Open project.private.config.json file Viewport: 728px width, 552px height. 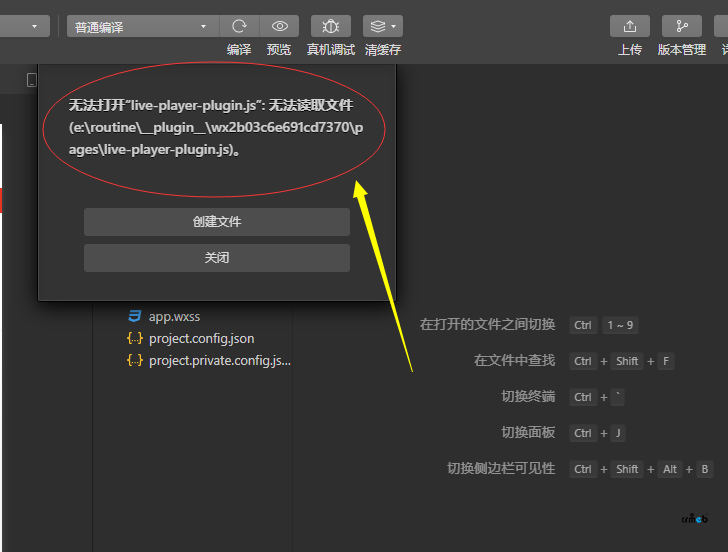[x=220, y=360]
